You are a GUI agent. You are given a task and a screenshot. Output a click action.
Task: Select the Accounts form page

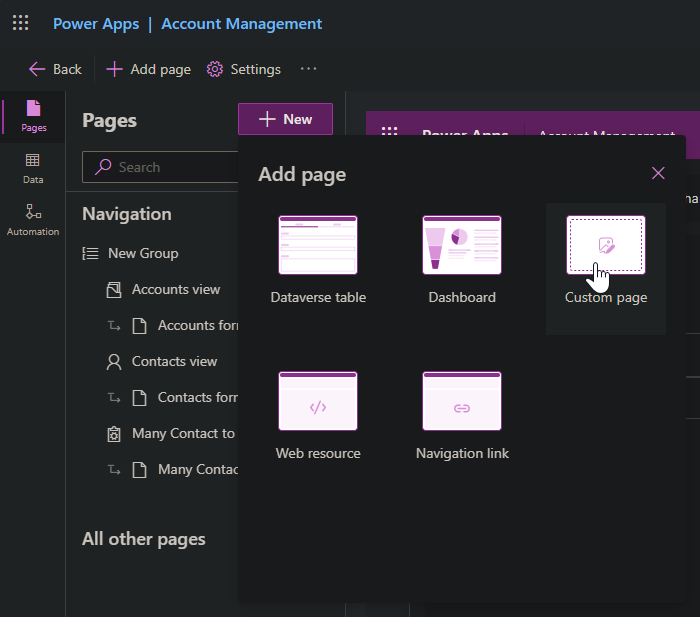pyautogui.click(x=198, y=326)
